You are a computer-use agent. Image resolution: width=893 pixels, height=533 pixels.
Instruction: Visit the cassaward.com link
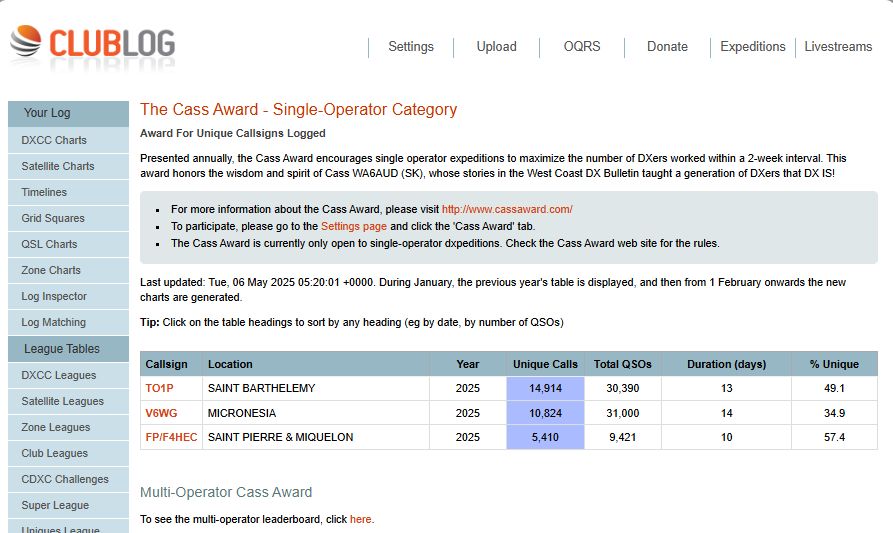507,210
